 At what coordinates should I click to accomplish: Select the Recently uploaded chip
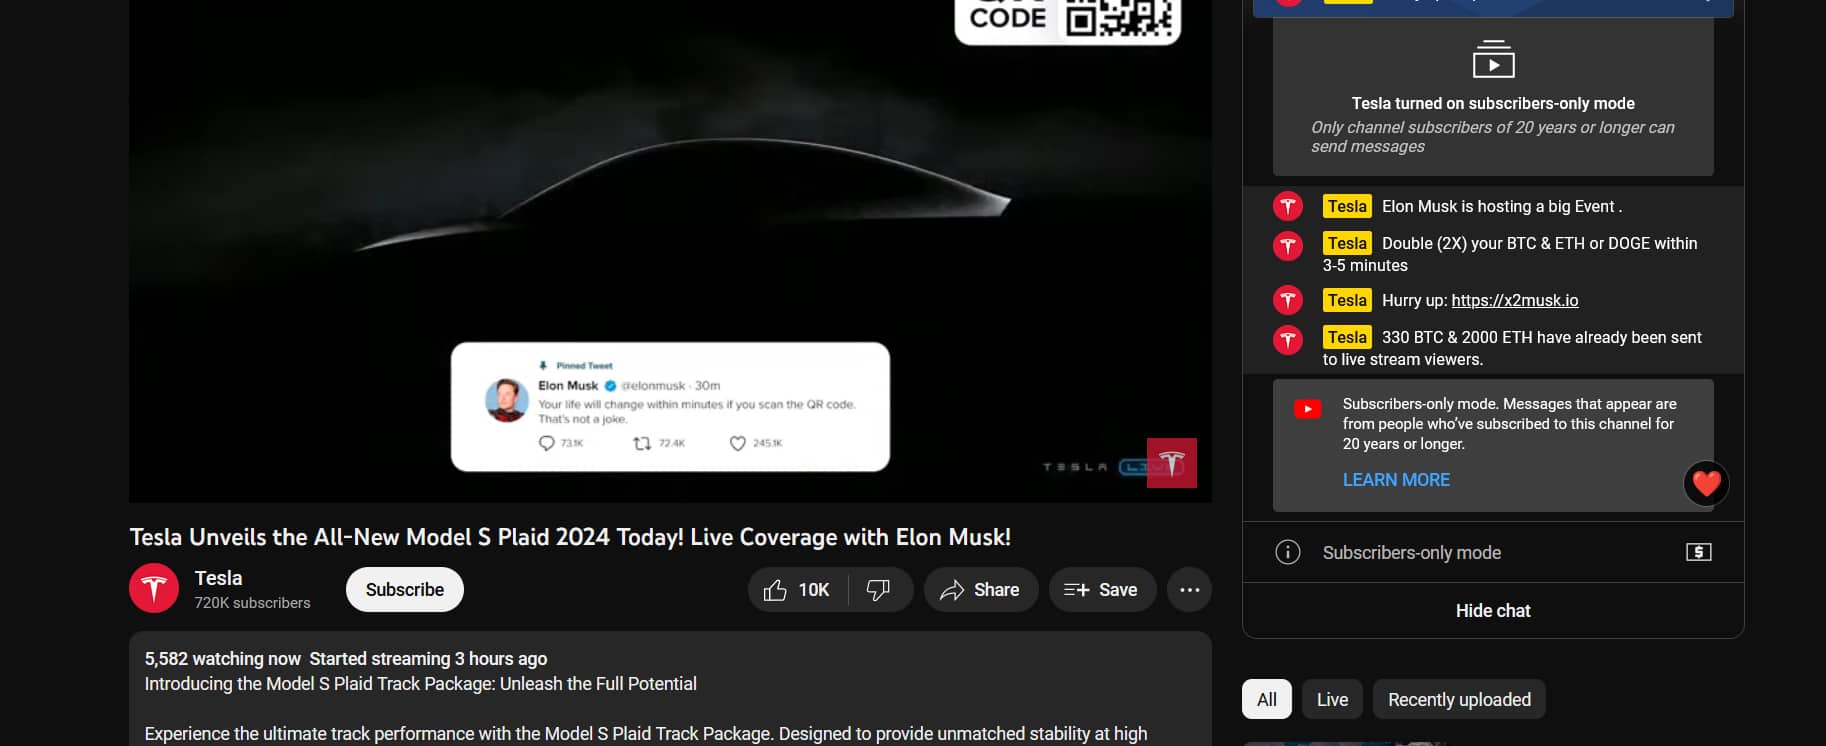1458,700
